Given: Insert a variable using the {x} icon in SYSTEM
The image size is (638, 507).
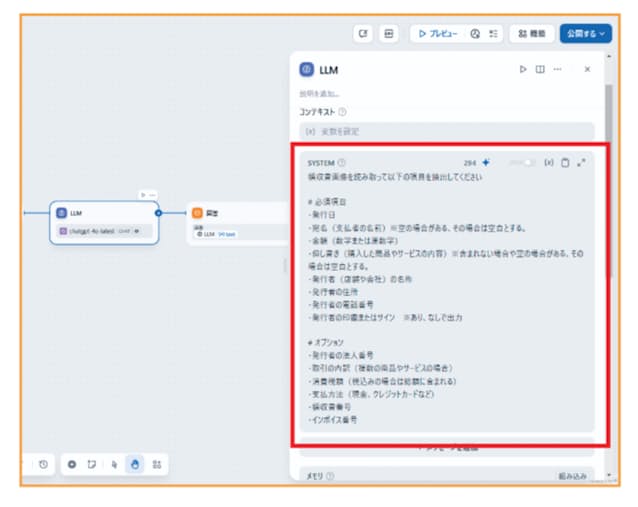Looking at the screenshot, I should coord(548,162).
